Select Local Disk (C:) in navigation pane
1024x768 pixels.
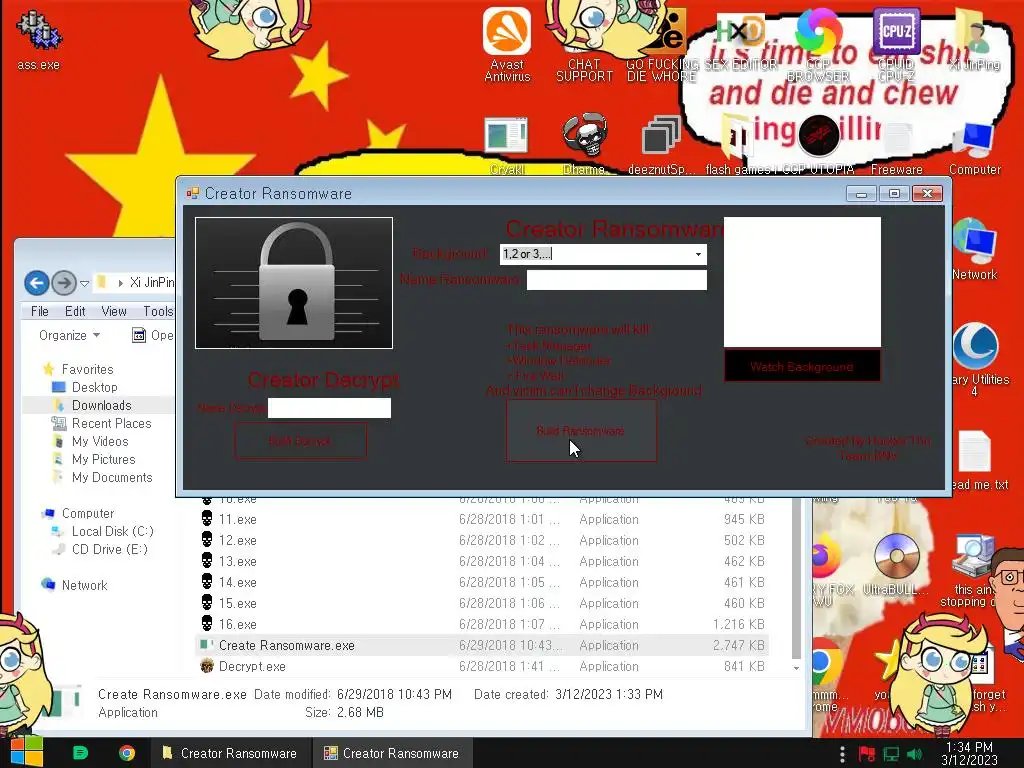click(112, 531)
